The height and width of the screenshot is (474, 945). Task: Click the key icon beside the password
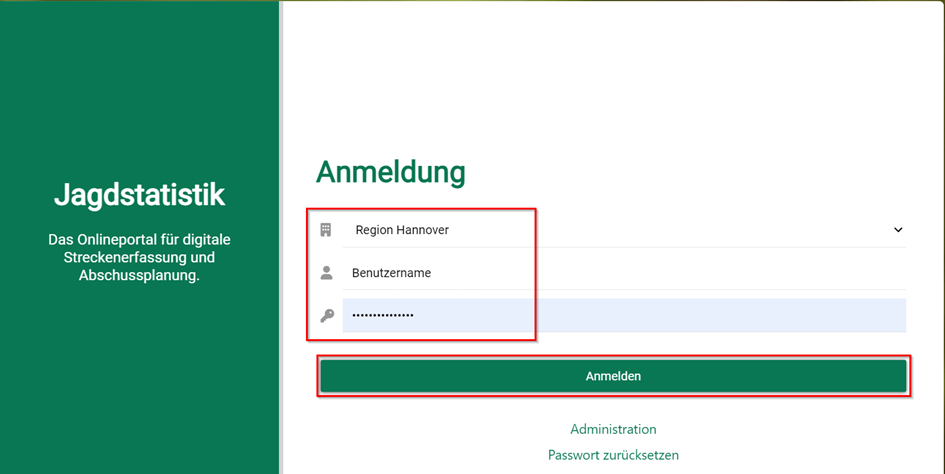point(326,316)
